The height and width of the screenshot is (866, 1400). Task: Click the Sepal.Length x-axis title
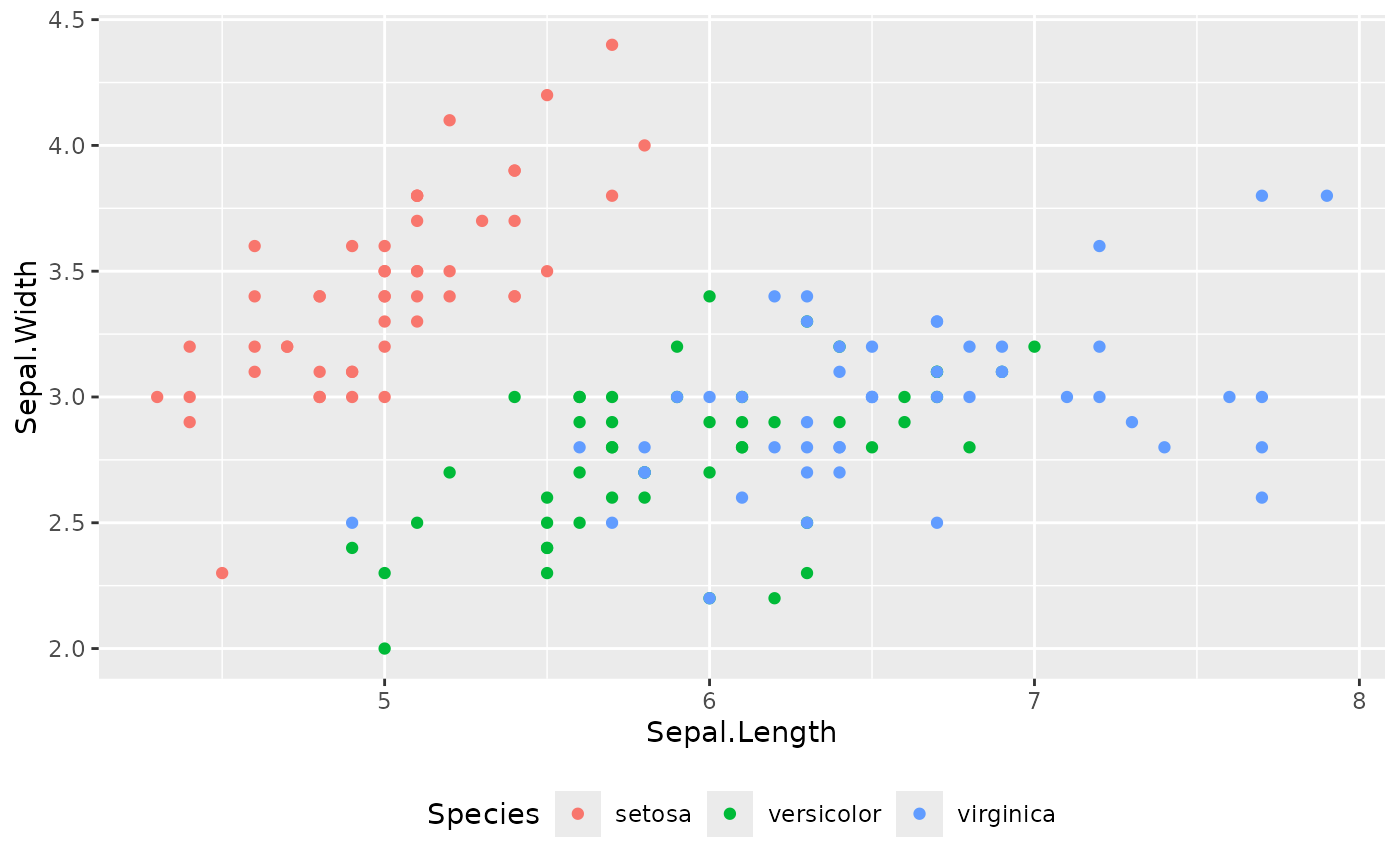coord(741,733)
